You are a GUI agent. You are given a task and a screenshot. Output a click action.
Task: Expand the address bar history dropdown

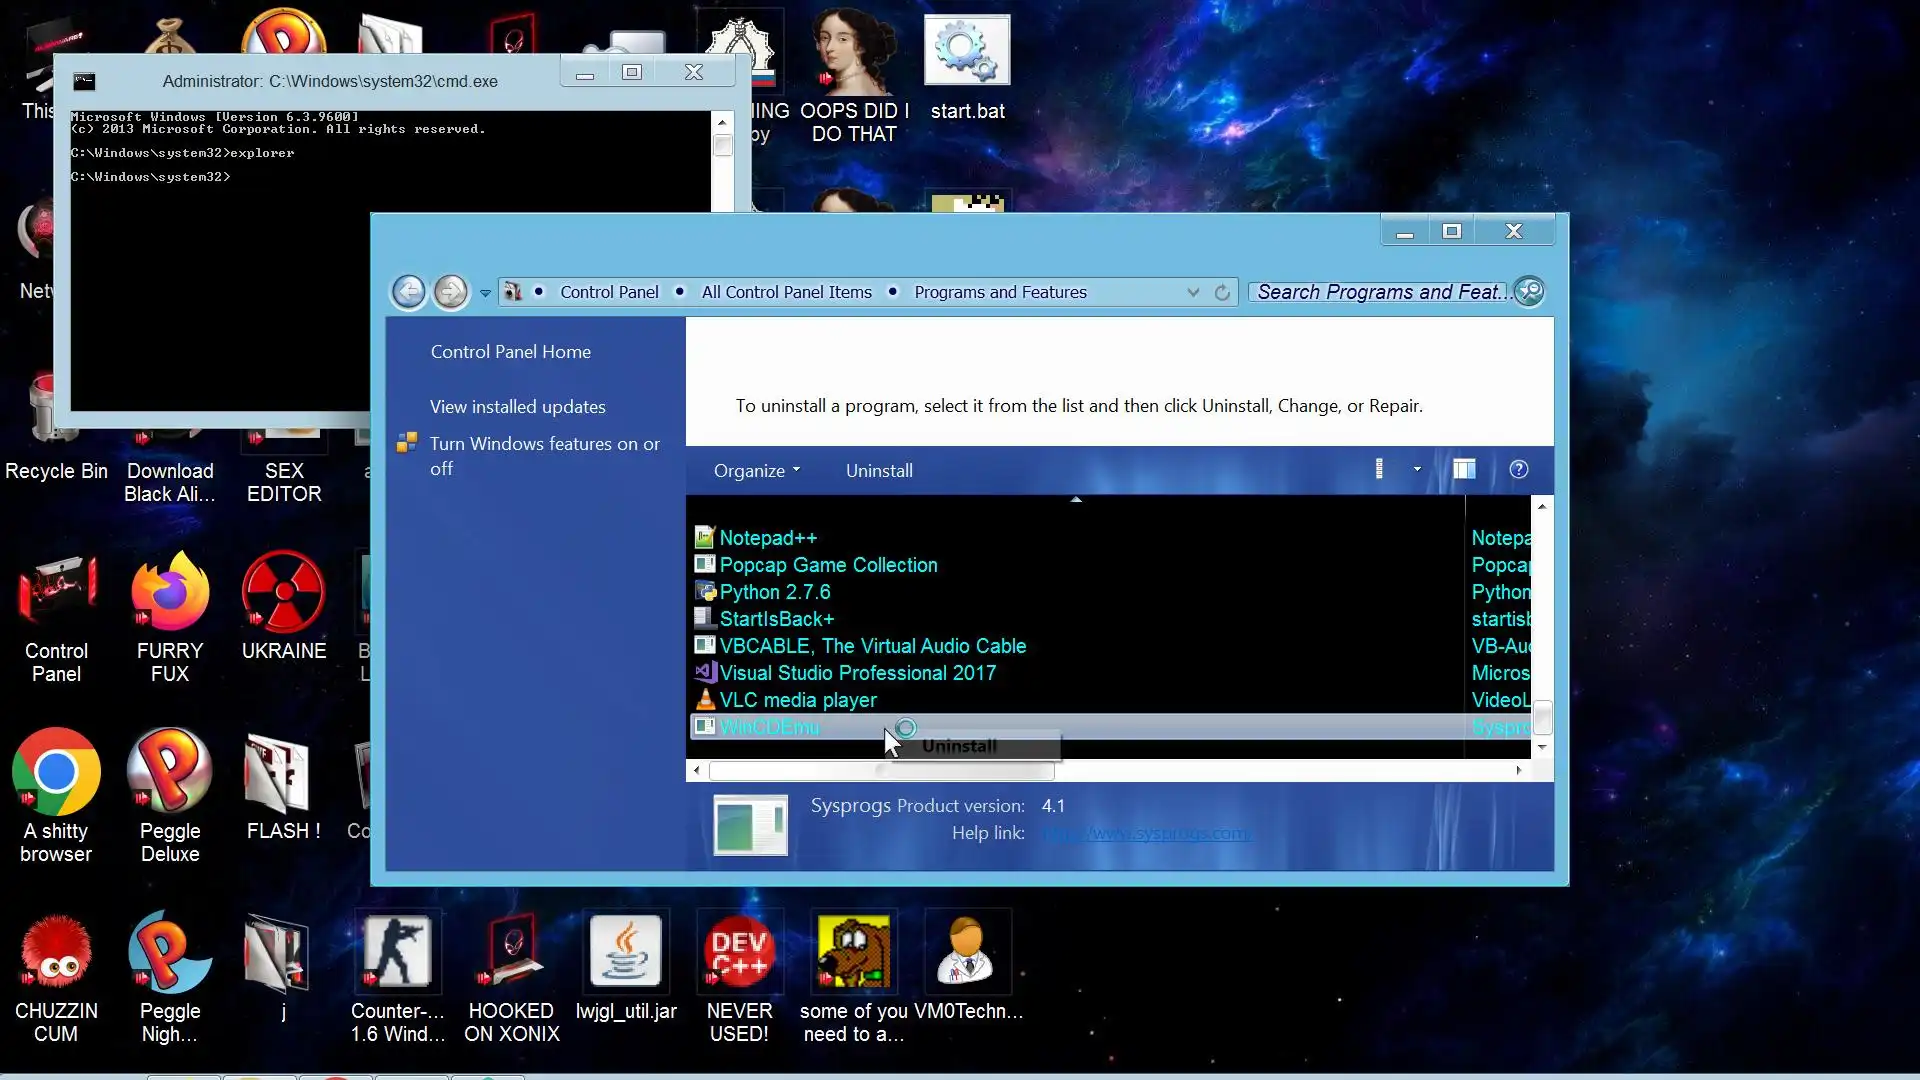coord(1193,292)
